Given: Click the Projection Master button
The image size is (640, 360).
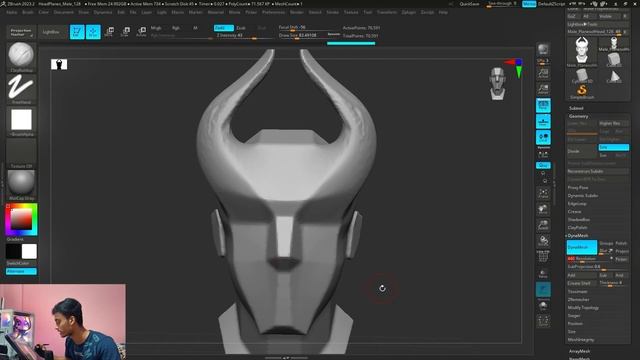Looking at the screenshot, I should click(21, 32).
